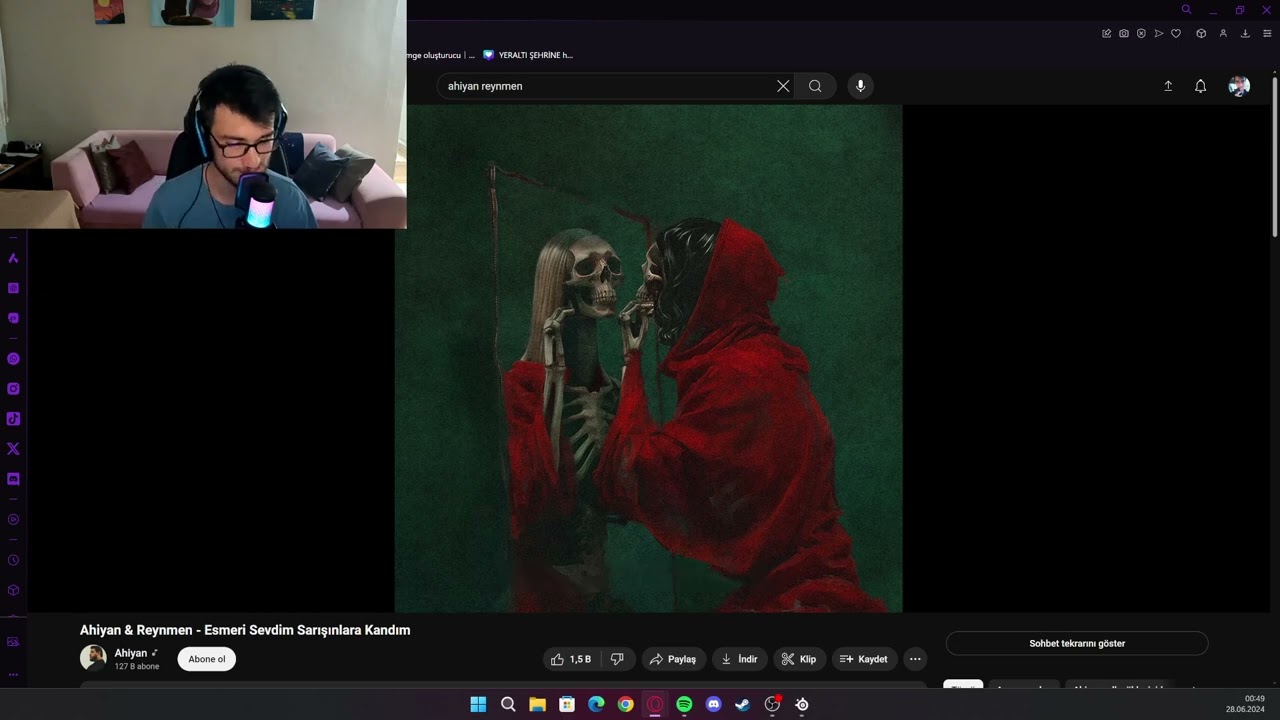This screenshot has width=1280, height=720.
Task: Click the send/flow arrow icon in toolbar
Action: [x=1159, y=33]
